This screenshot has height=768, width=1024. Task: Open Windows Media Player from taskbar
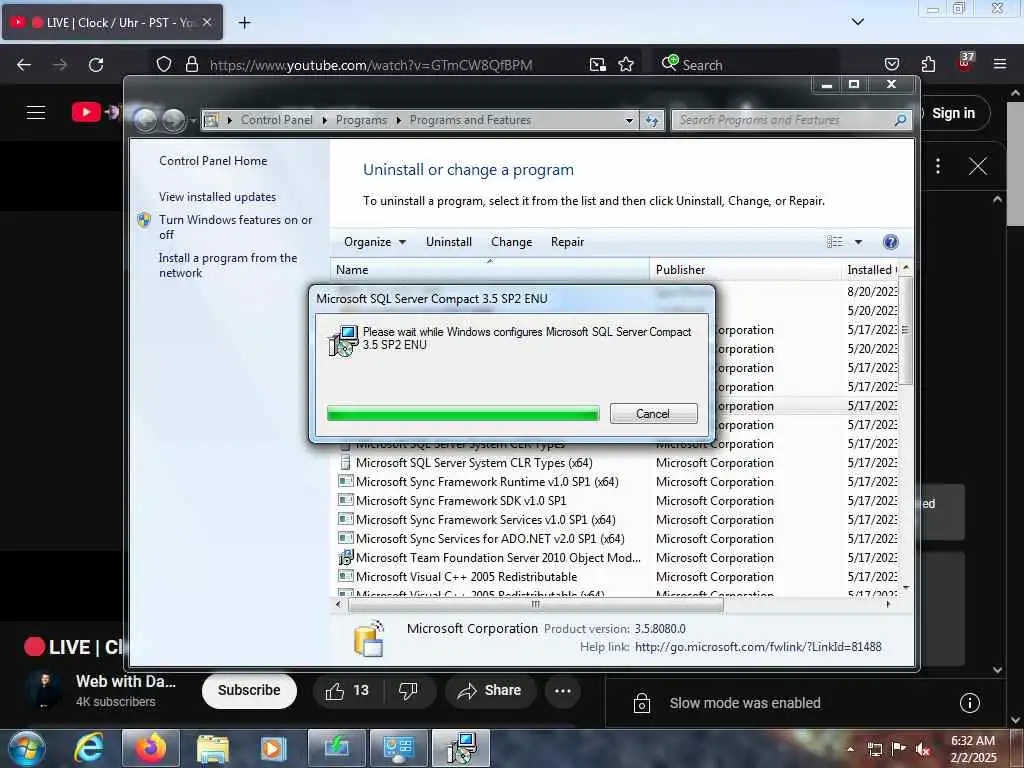point(273,748)
